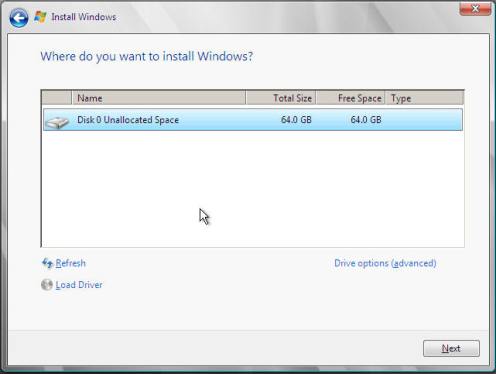Click the hard disk icon for Disk 0

click(57, 122)
